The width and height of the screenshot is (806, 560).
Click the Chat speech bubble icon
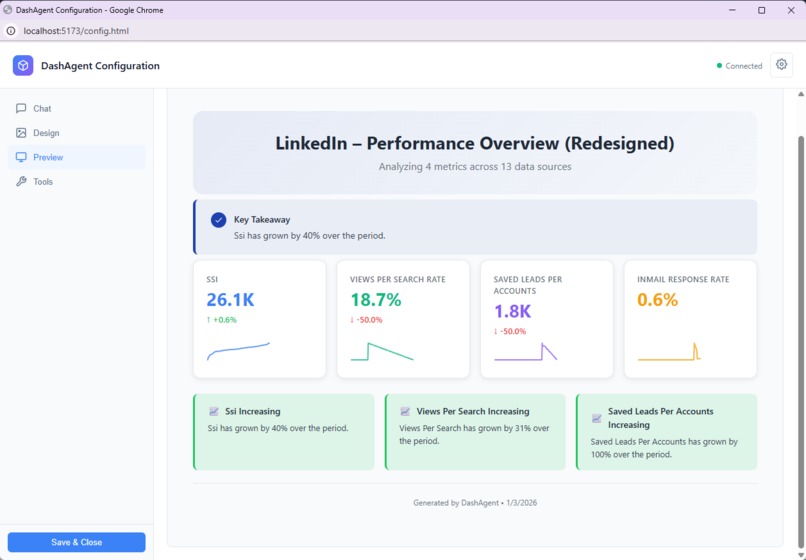[x=21, y=109]
